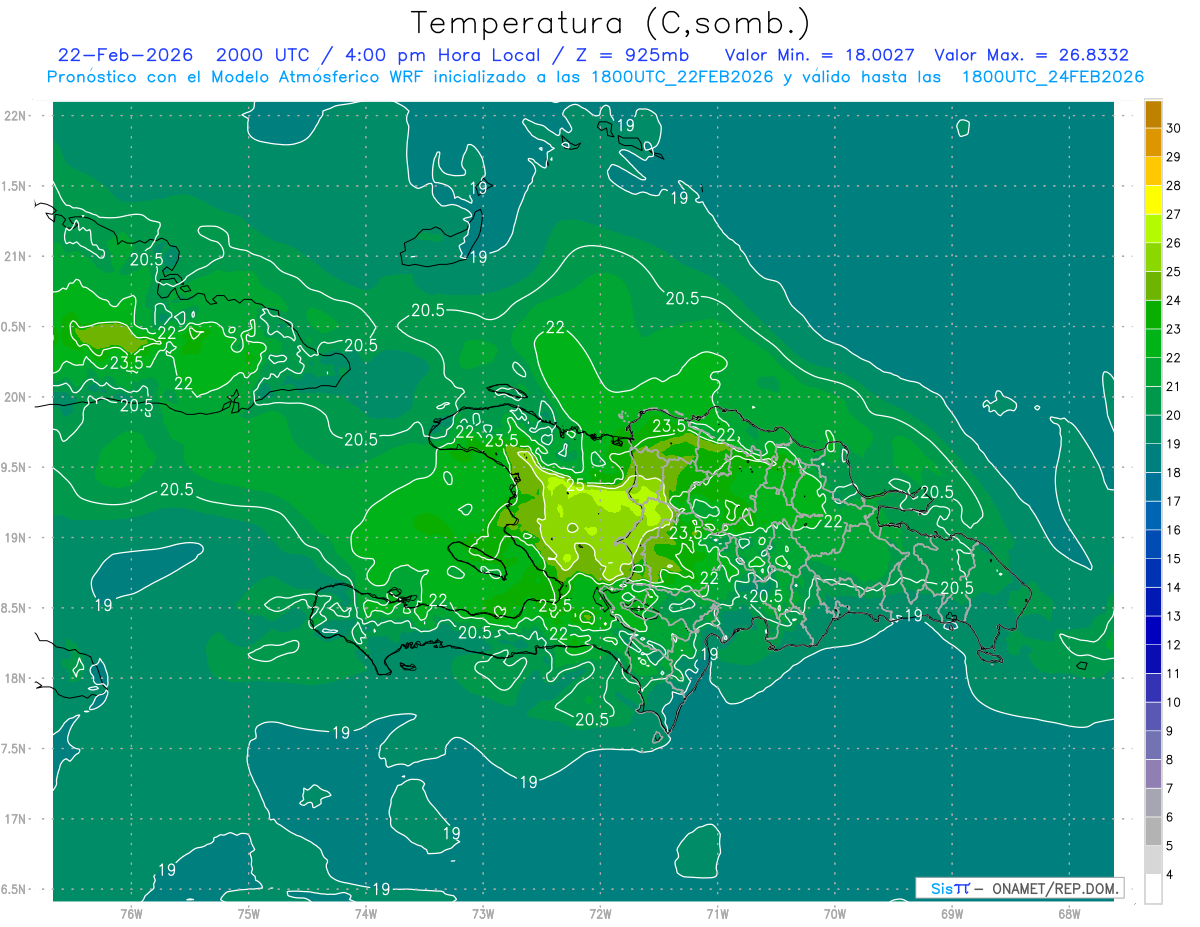1200x927 pixels.
Task: Click the gray swatch between 5 and 6
Action: (1153, 832)
